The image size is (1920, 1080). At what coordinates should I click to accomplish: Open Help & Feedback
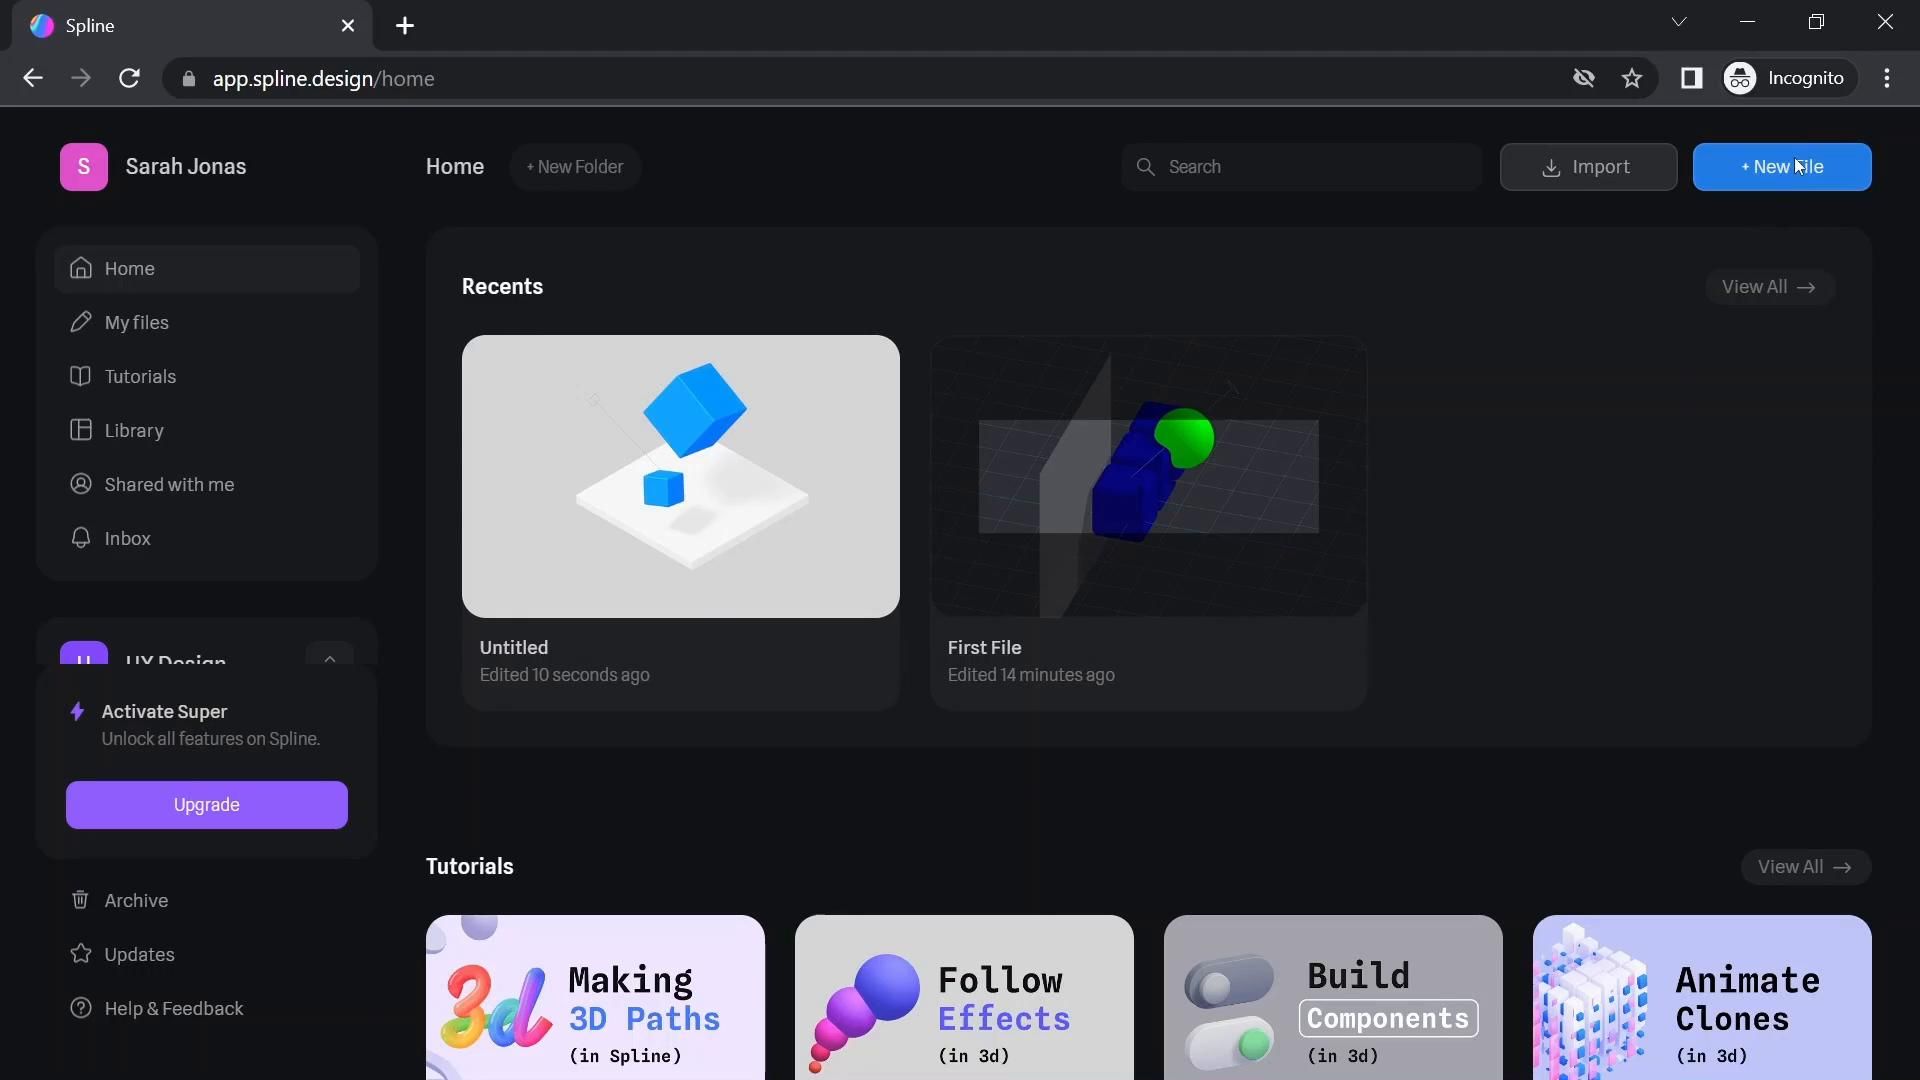207,1008
